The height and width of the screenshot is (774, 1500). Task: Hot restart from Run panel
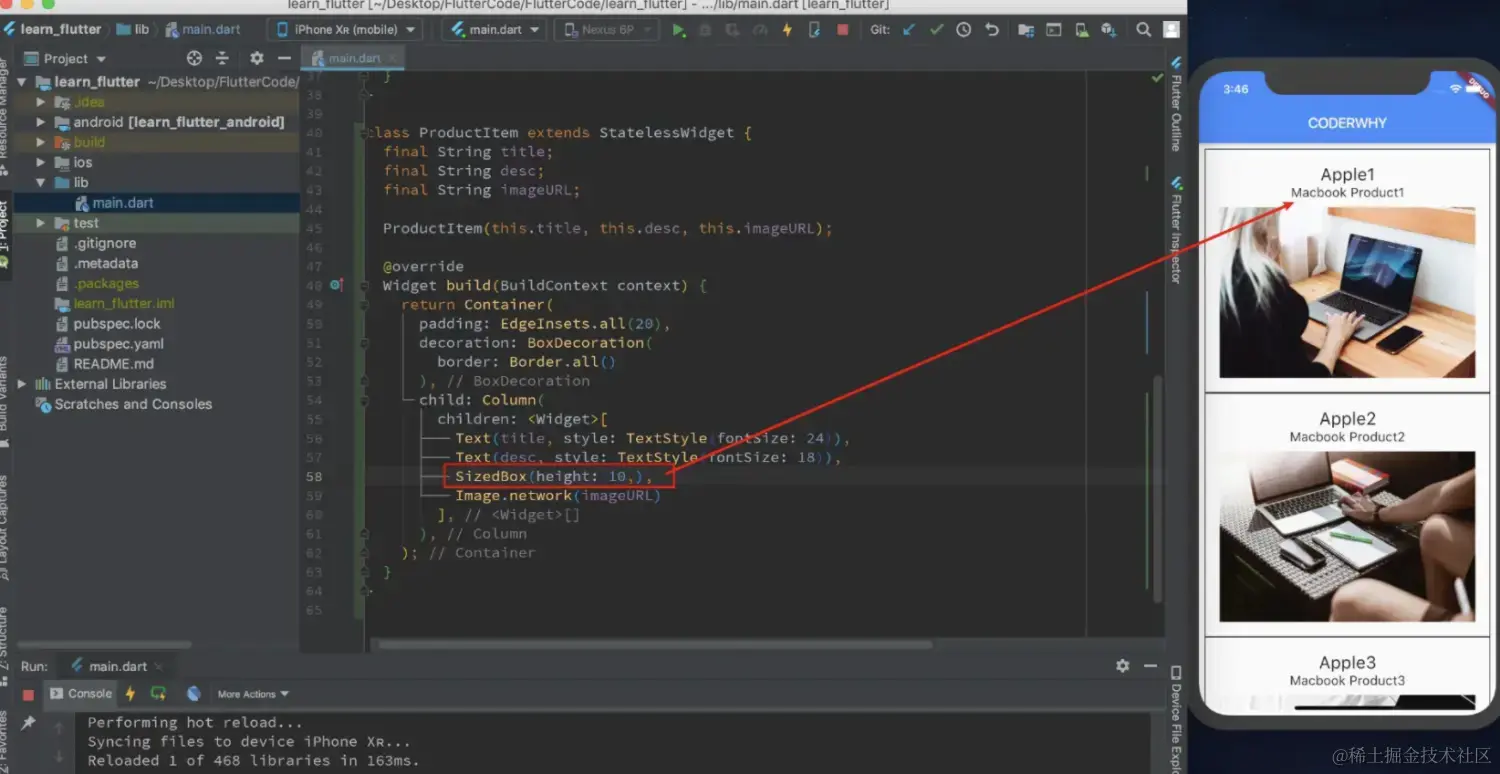(158, 693)
